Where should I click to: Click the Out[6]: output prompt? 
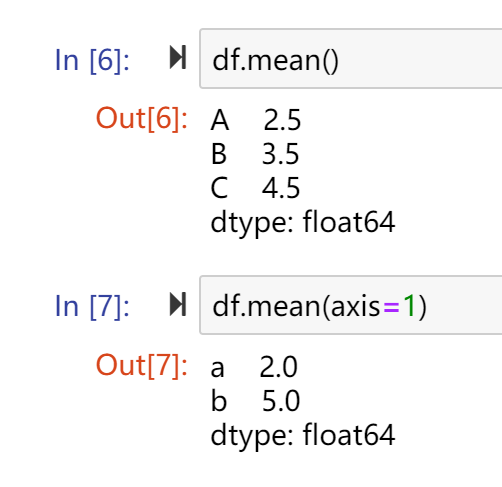click(x=141, y=118)
